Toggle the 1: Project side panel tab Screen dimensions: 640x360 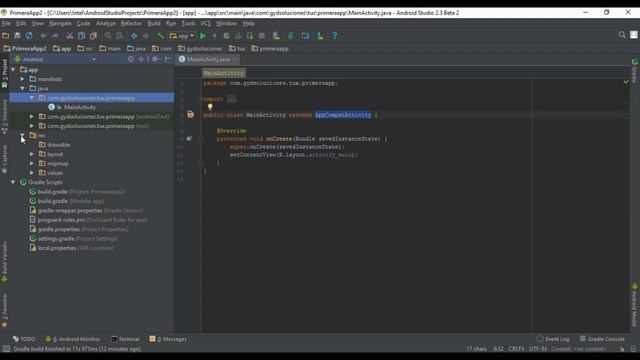click(x=4, y=73)
